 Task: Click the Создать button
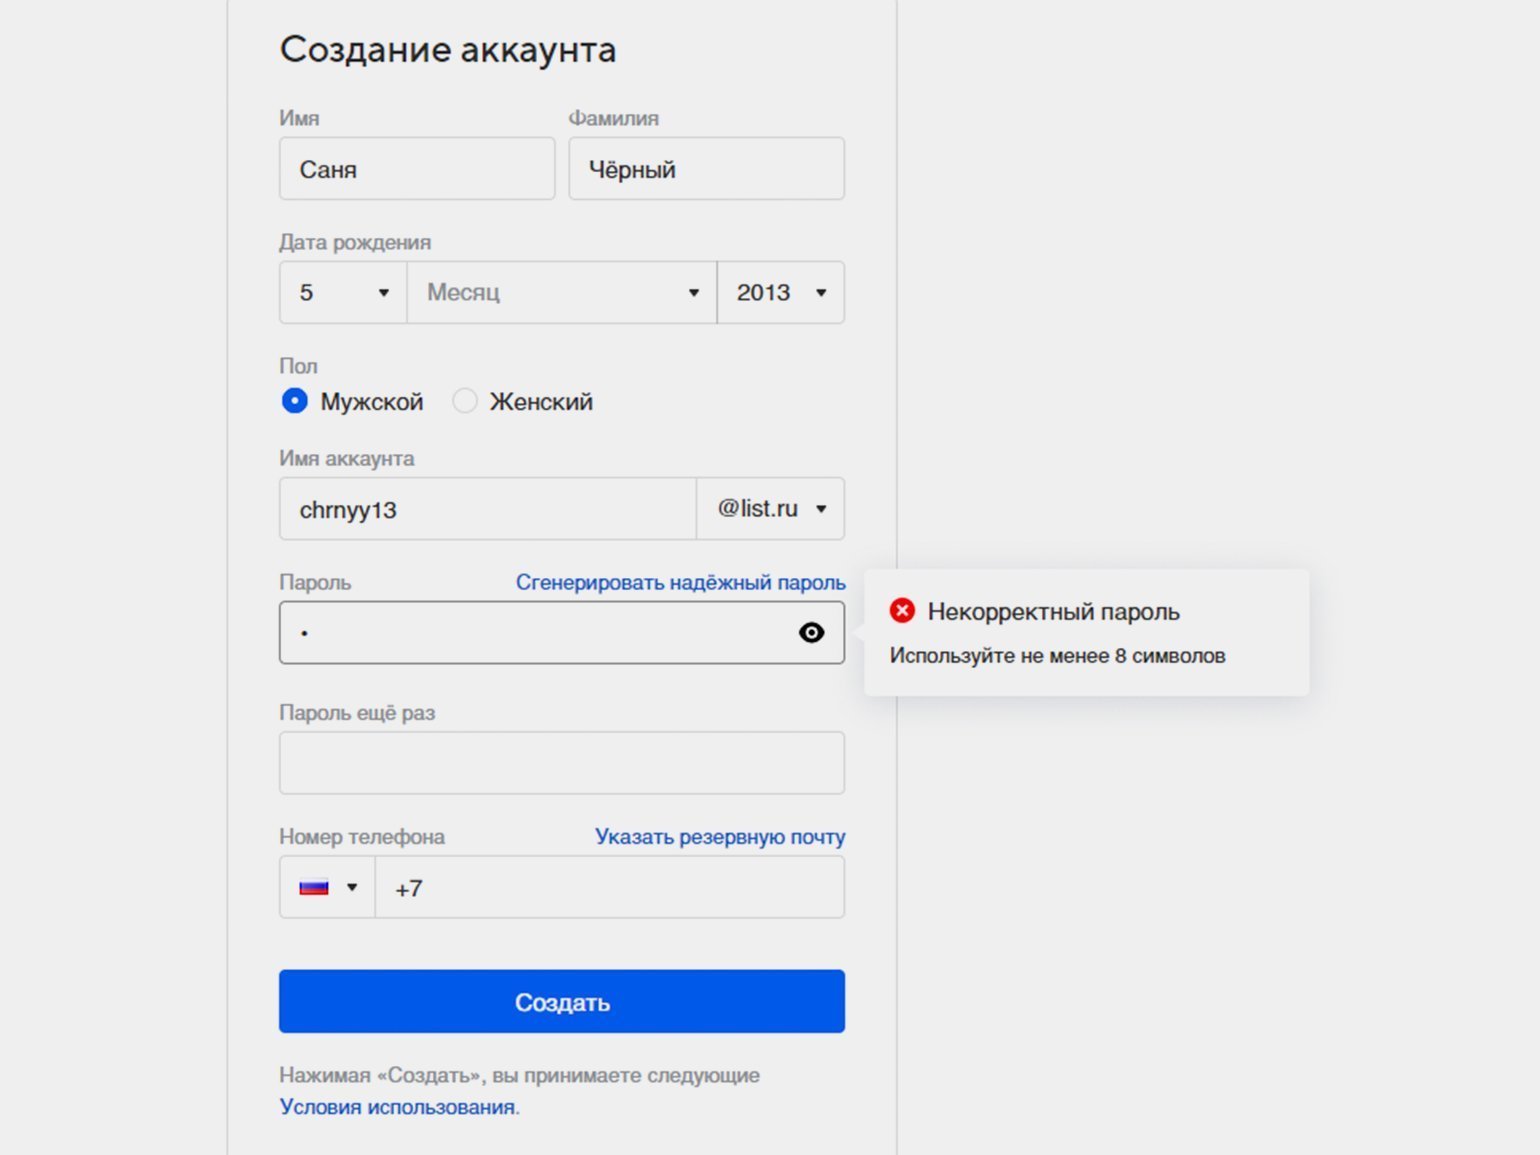point(562,1001)
